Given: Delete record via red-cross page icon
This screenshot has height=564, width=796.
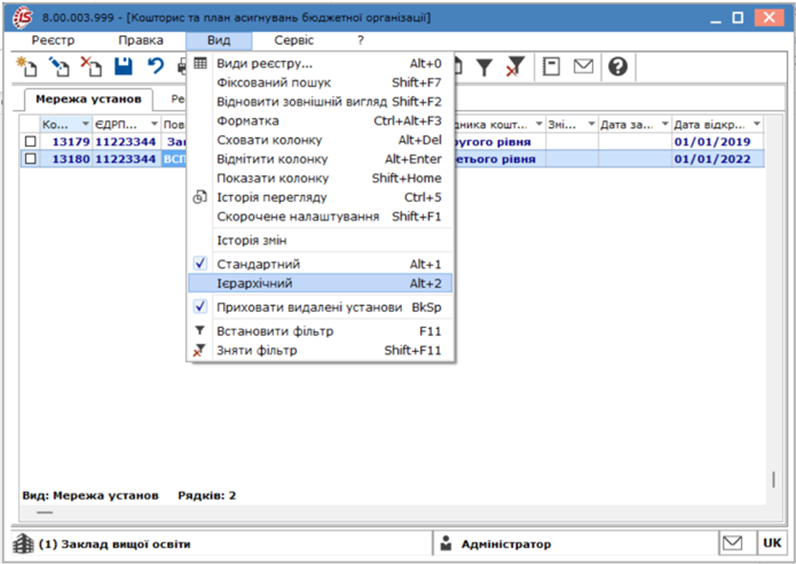Looking at the screenshot, I should pyautogui.click(x=91, y=67).
